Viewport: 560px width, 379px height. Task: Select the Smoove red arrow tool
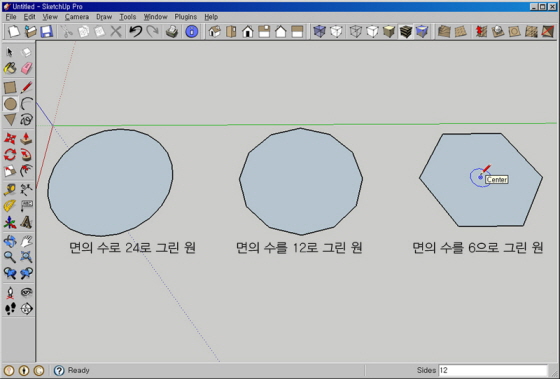[481, 32]
